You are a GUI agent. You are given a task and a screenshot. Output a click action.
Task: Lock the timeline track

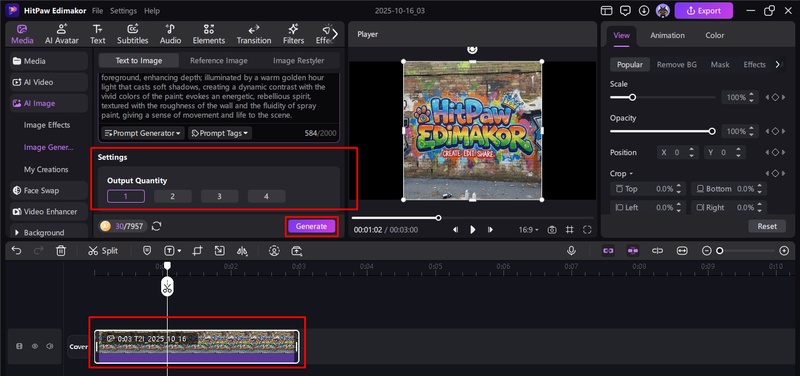19,346
